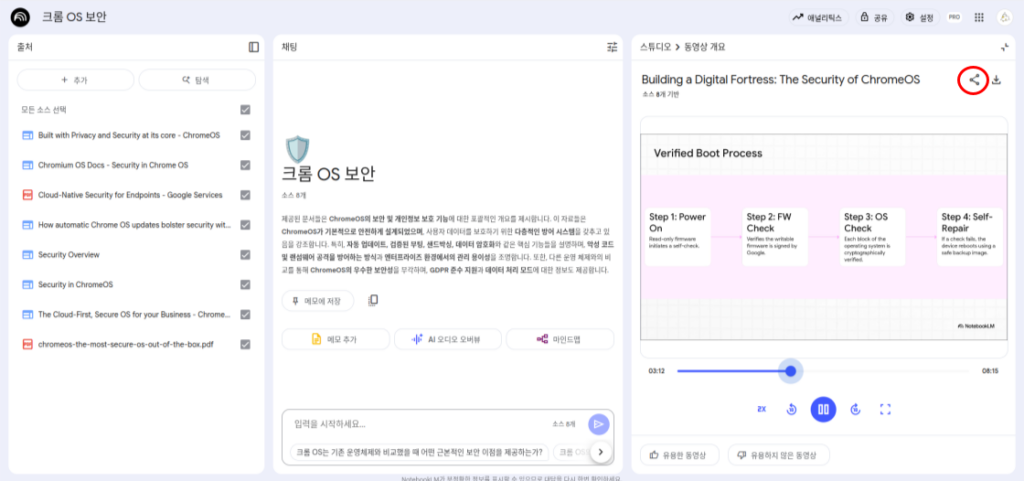Generate AI 오디오 오버뷰
The width and height of the screenshot is (1024, 481).
pos(448,339)
